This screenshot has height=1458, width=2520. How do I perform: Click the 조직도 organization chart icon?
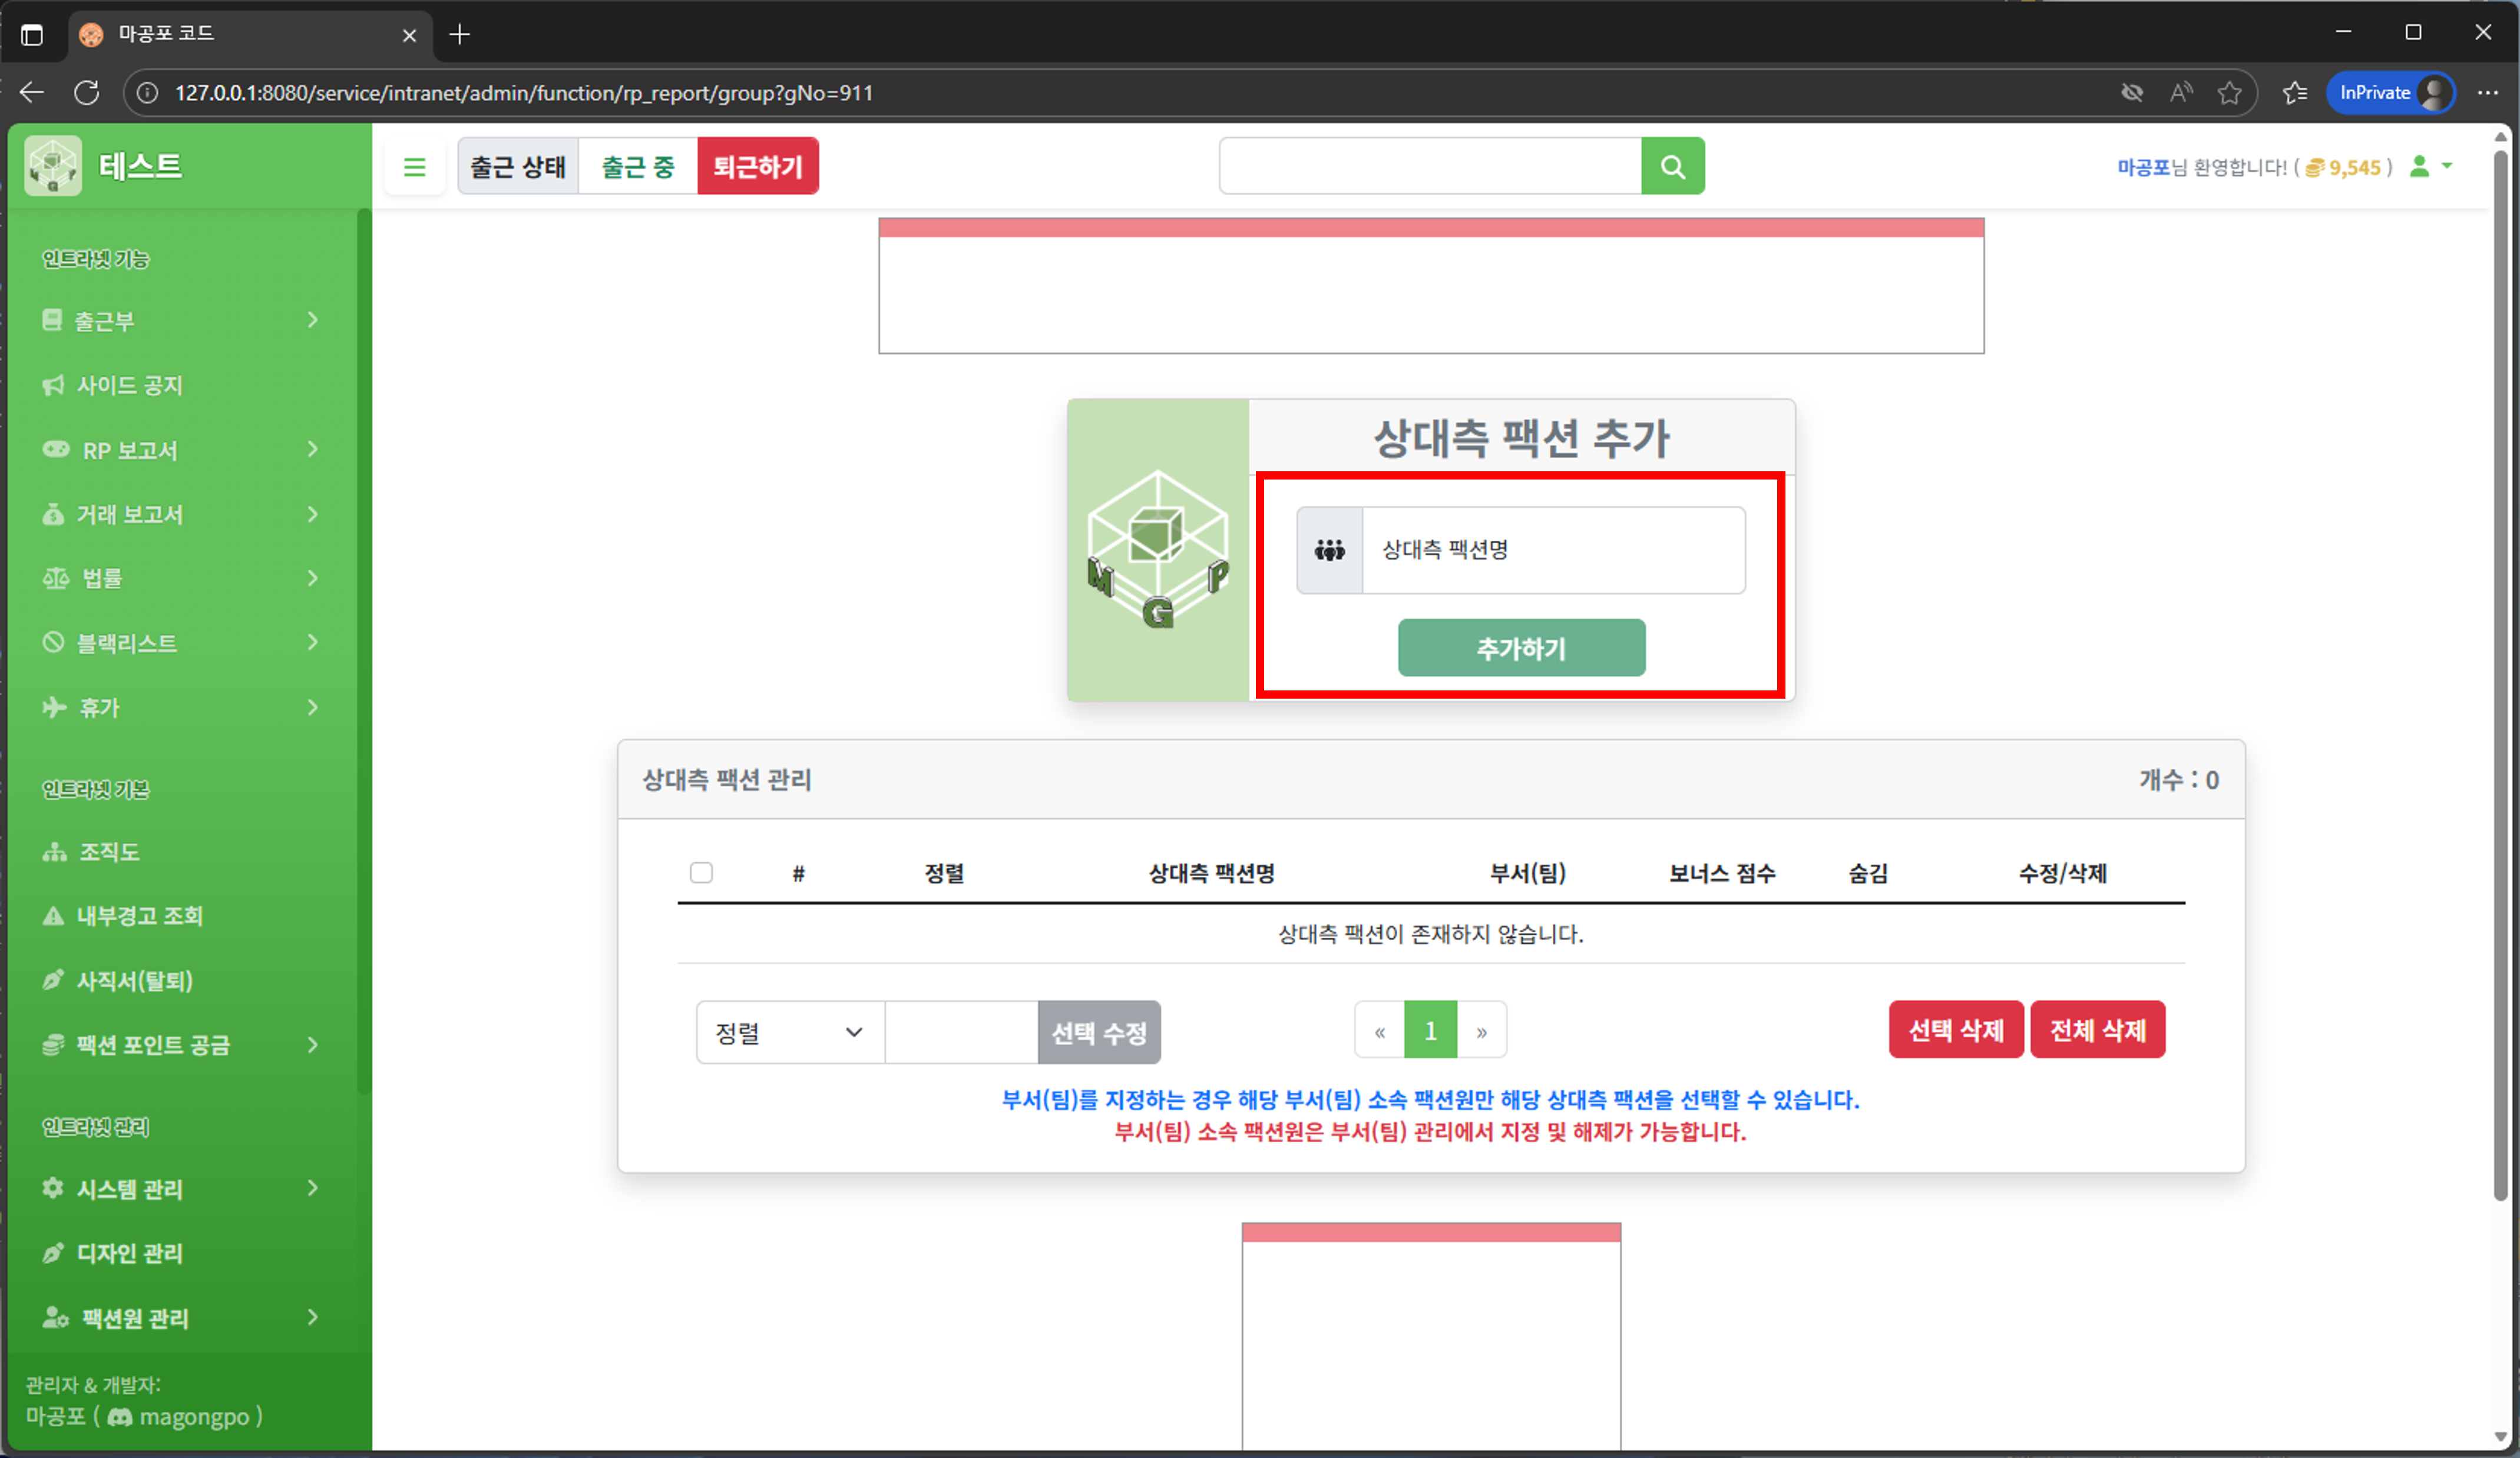(x=54, y=851)
